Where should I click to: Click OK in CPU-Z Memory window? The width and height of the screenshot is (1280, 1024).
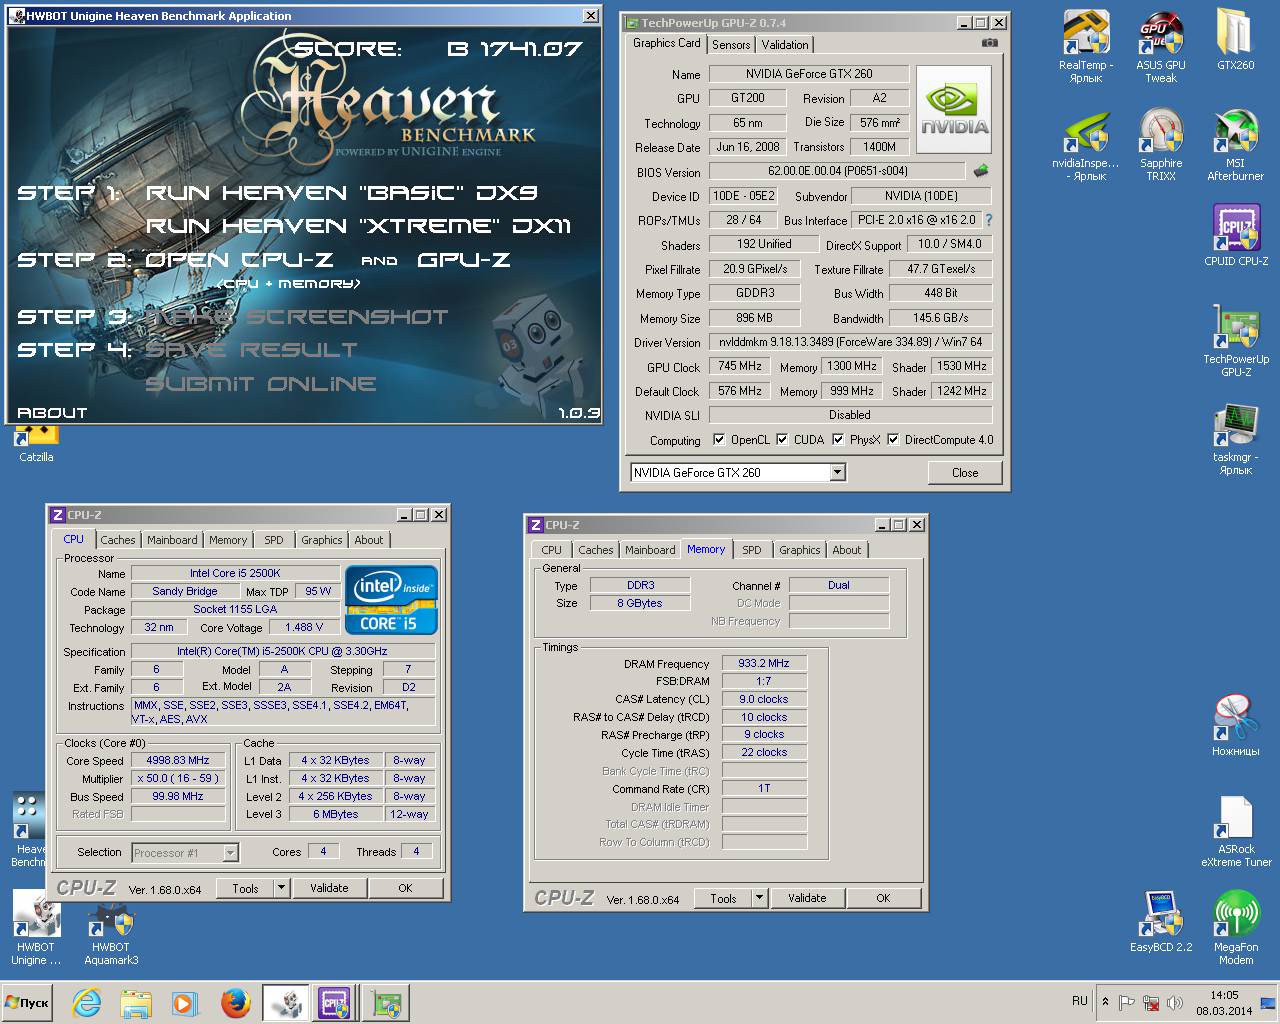(883, 898)
